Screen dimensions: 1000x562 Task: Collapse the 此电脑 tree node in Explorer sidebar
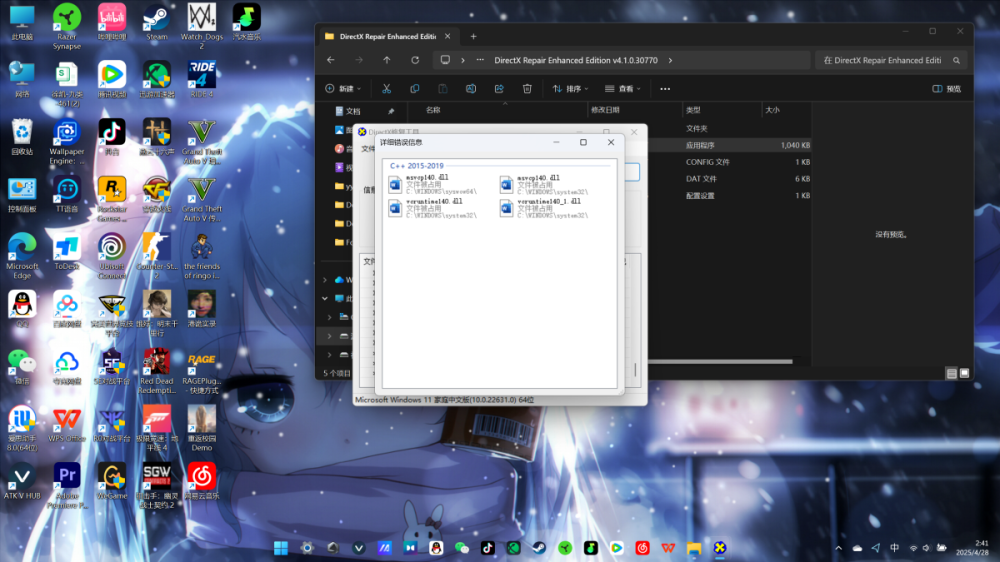point(325,298)
